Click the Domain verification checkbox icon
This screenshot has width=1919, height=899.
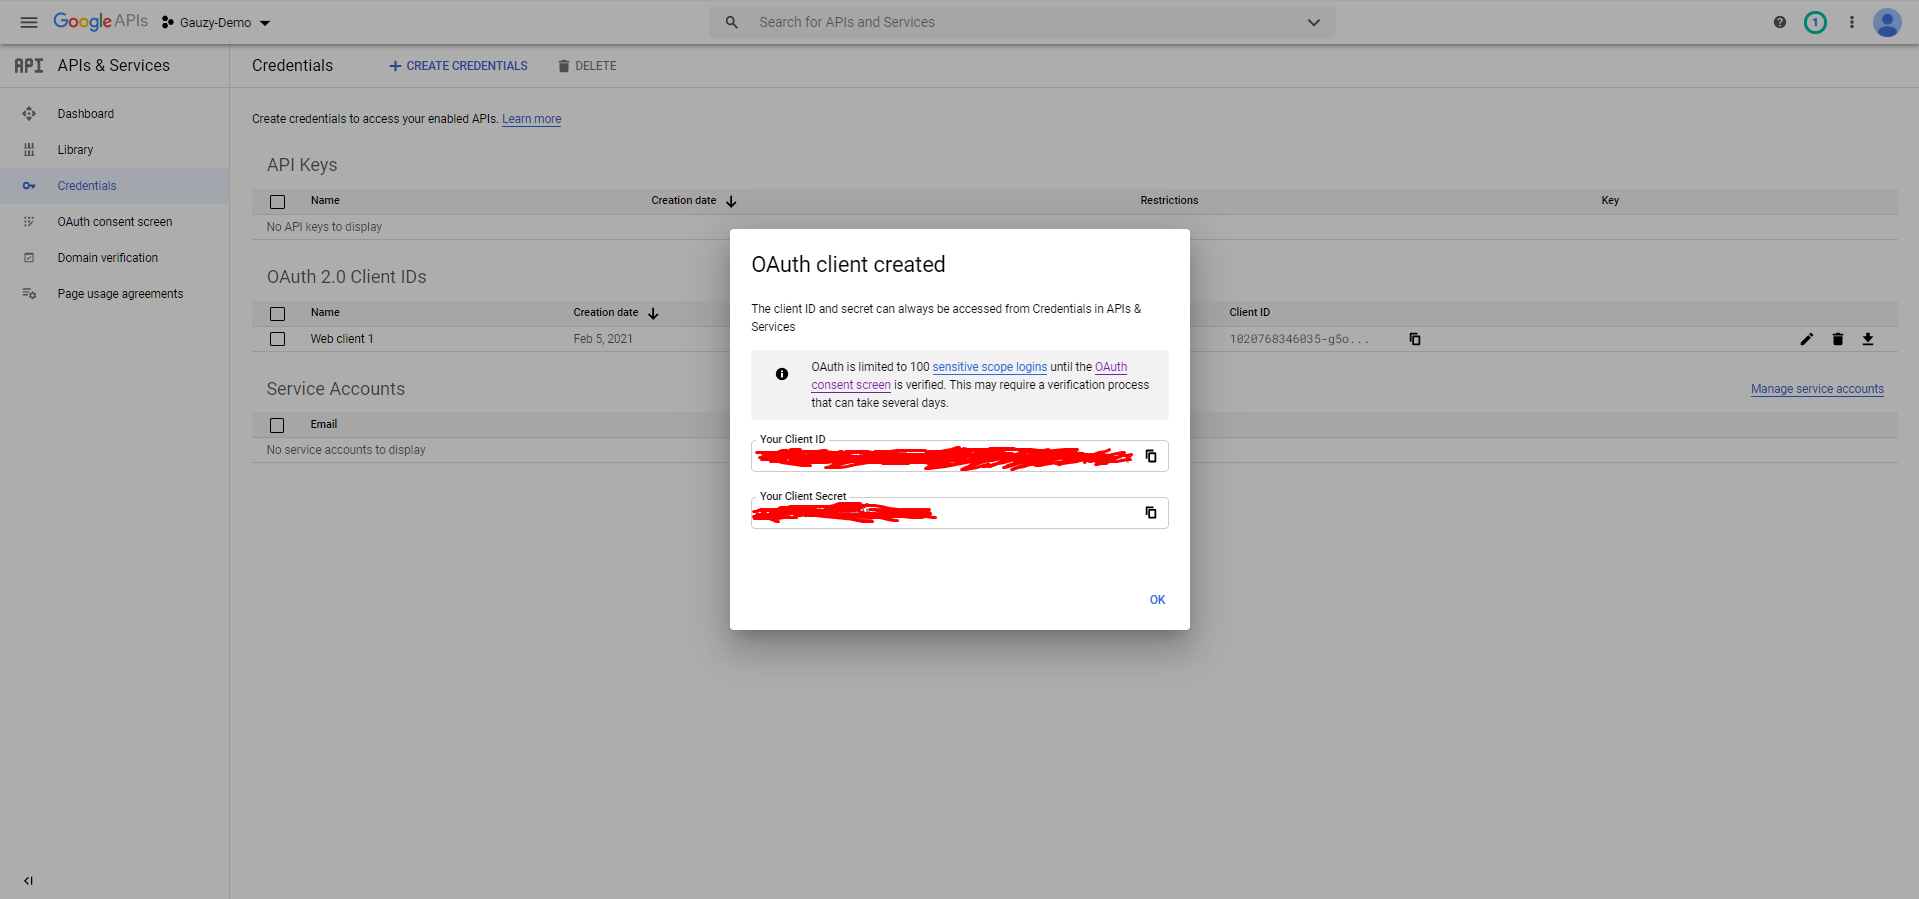point(29,258)
